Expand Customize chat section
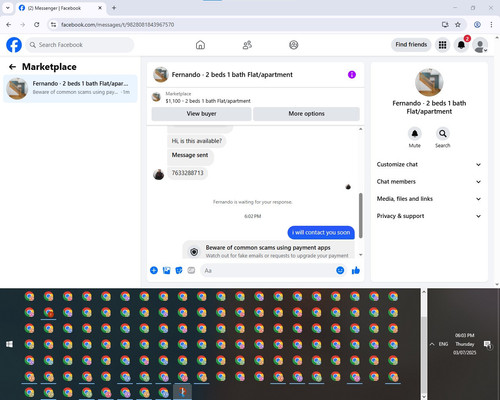 point(429,164)
